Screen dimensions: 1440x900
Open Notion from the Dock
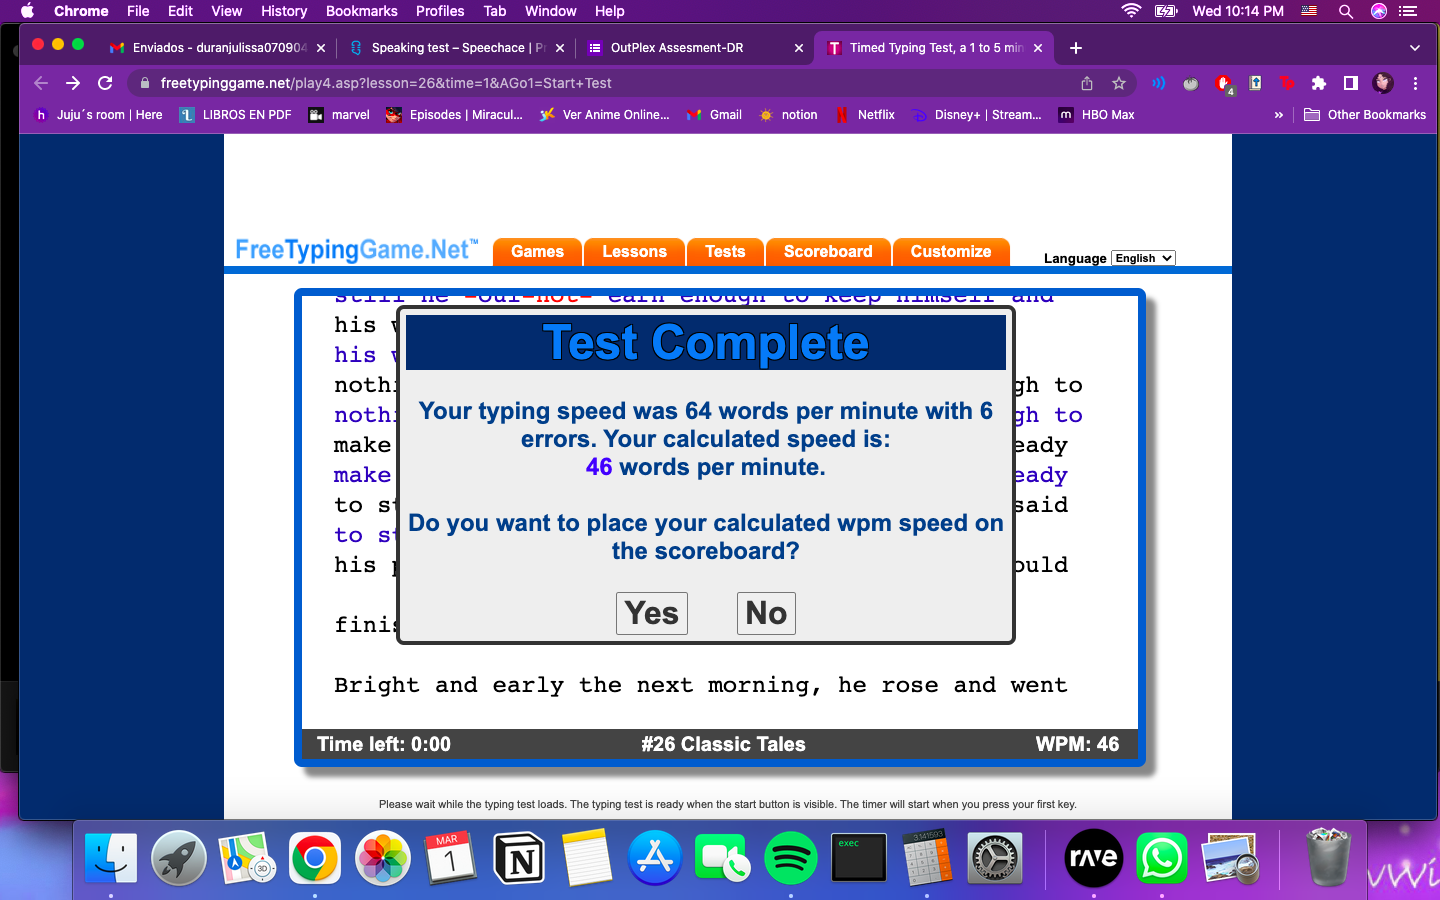point(519,858)
